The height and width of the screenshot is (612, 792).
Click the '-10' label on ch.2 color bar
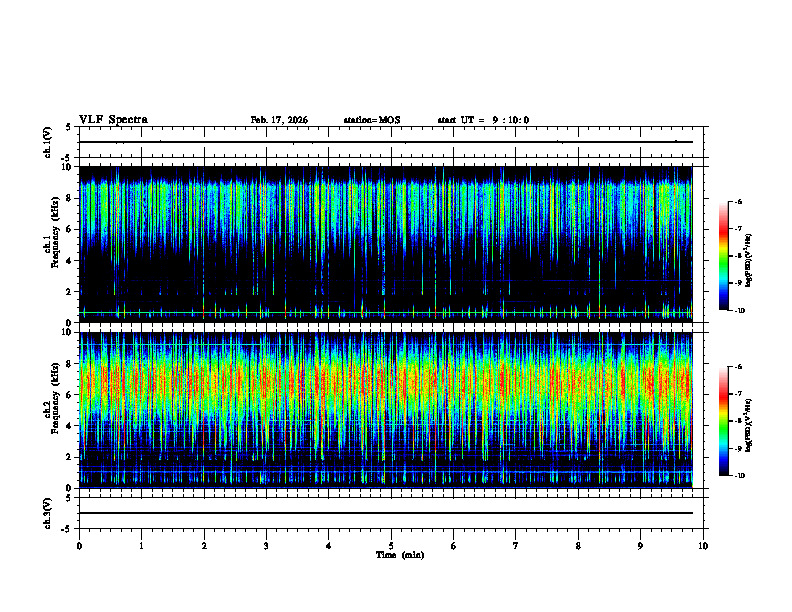click(x=739, y=476)
